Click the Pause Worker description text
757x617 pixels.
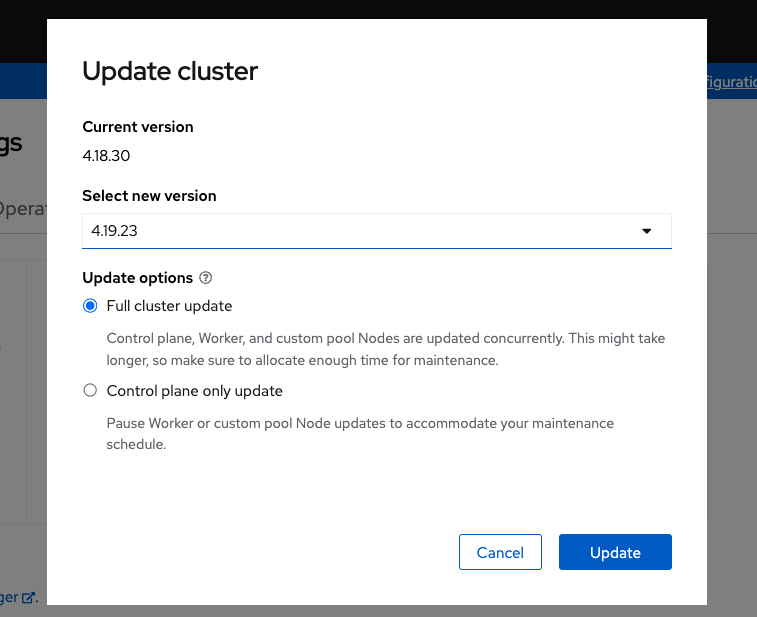coord(360,433)
